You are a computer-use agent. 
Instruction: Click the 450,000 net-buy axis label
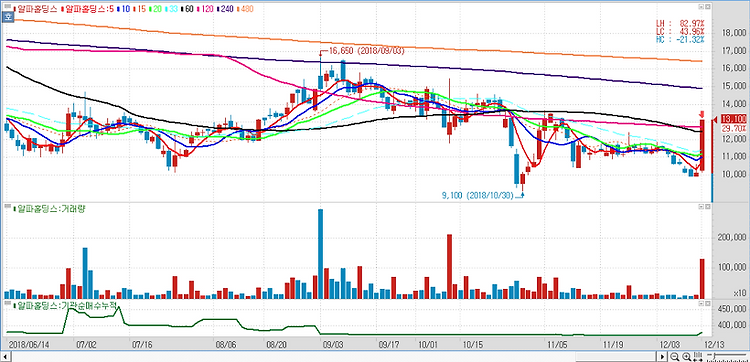(x=731, y=309)
